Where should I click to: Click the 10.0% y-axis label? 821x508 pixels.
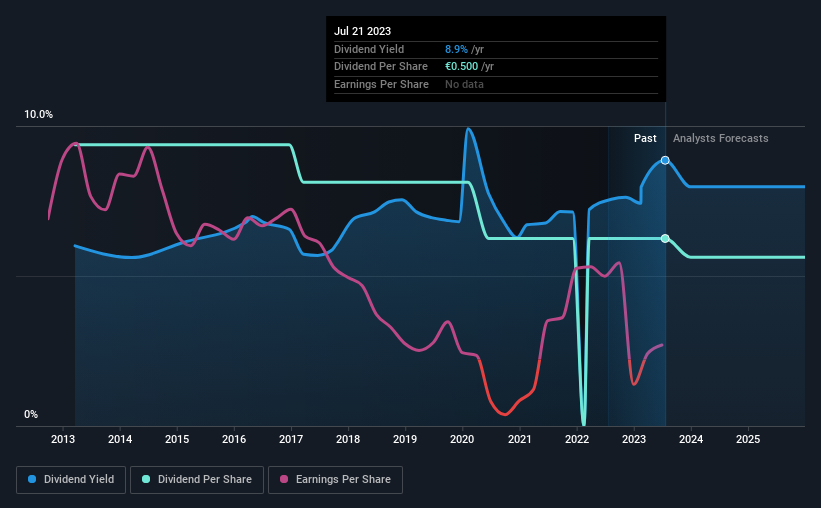pos(38,114)
